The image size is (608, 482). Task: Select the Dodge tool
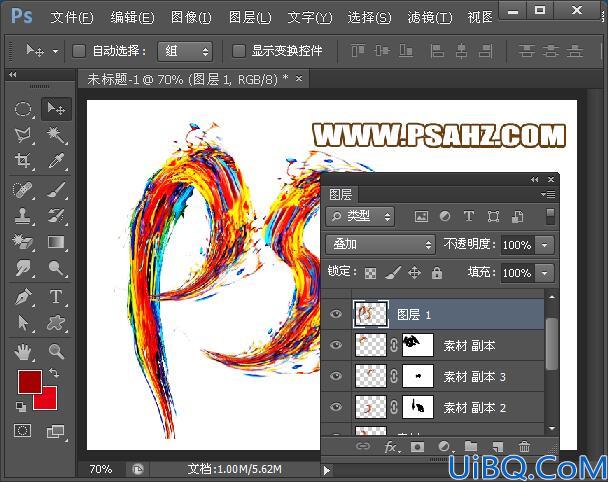[56, 268]
